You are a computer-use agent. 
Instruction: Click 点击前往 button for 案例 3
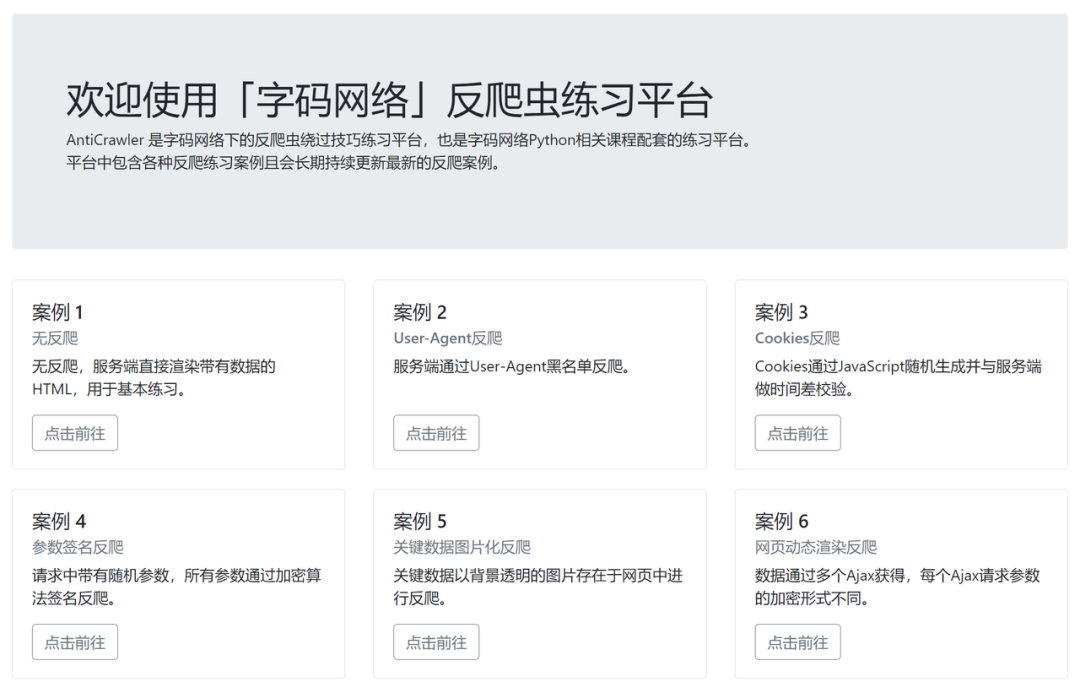pos(797,432)
